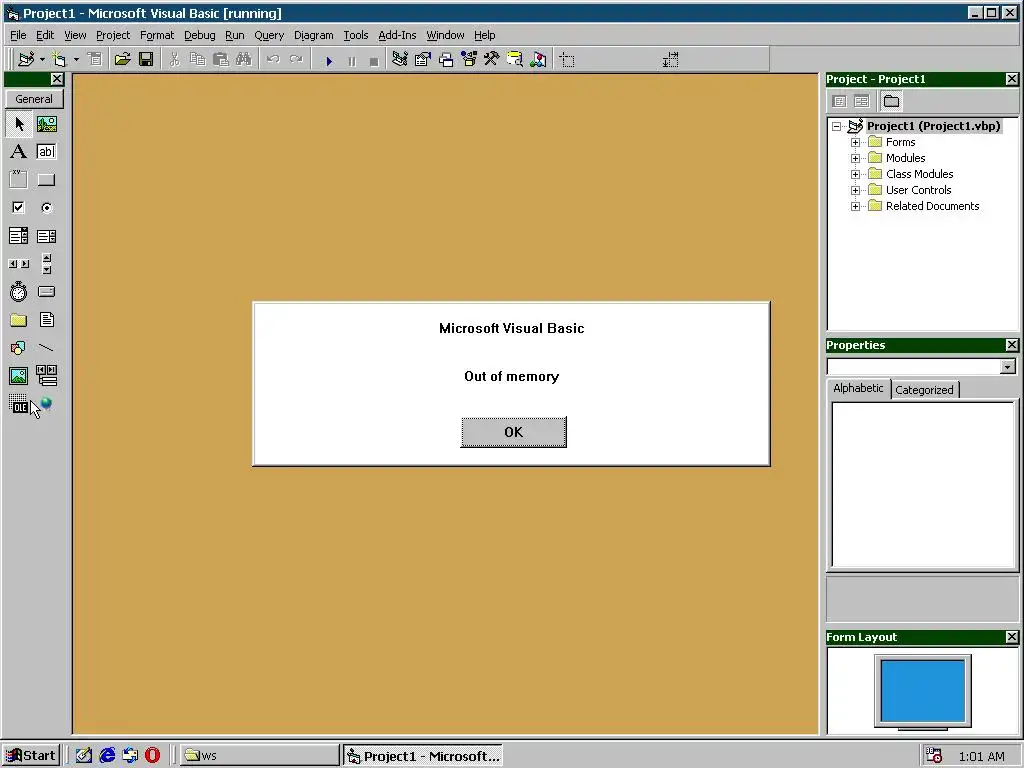This screenshot has height=768, width=1024.
Task: Open the Add-Ins menu
Action: (x=397, y=35)
